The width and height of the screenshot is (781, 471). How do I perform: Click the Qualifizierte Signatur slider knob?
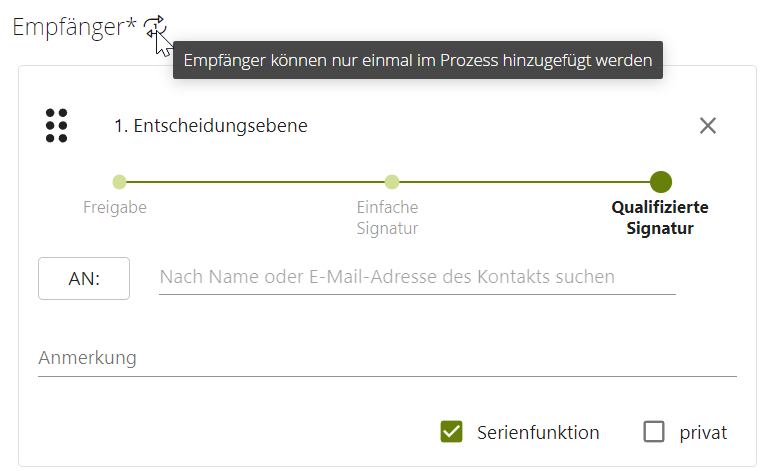tap(660, 182)
